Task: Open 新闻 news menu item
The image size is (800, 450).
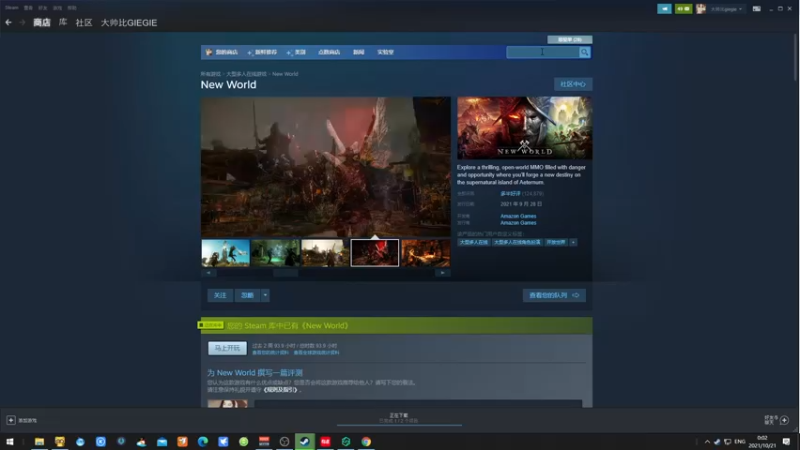Action: pyautogui.click(x=359, y=52)
